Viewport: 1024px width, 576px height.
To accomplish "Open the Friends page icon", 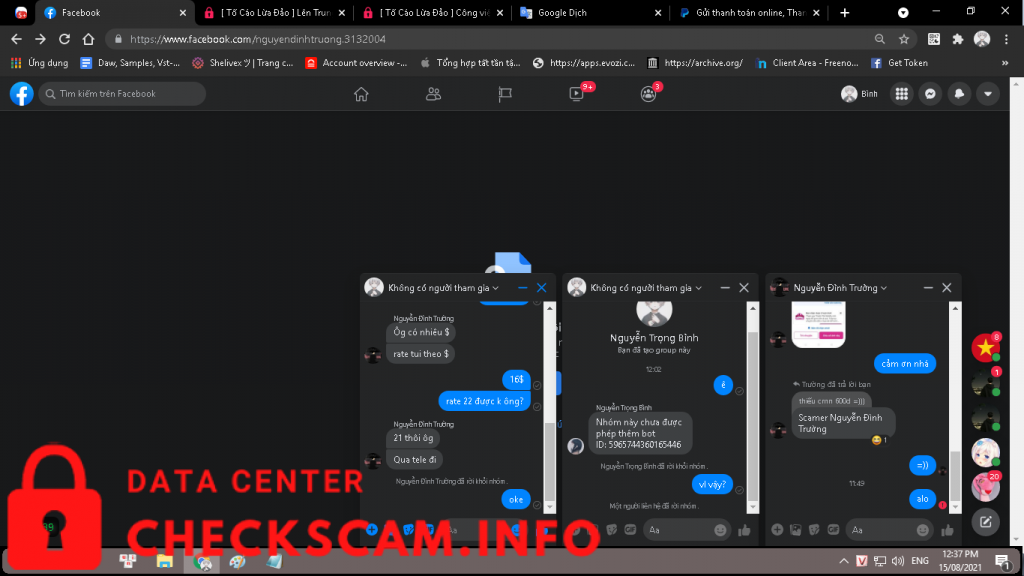I will 433,94.
